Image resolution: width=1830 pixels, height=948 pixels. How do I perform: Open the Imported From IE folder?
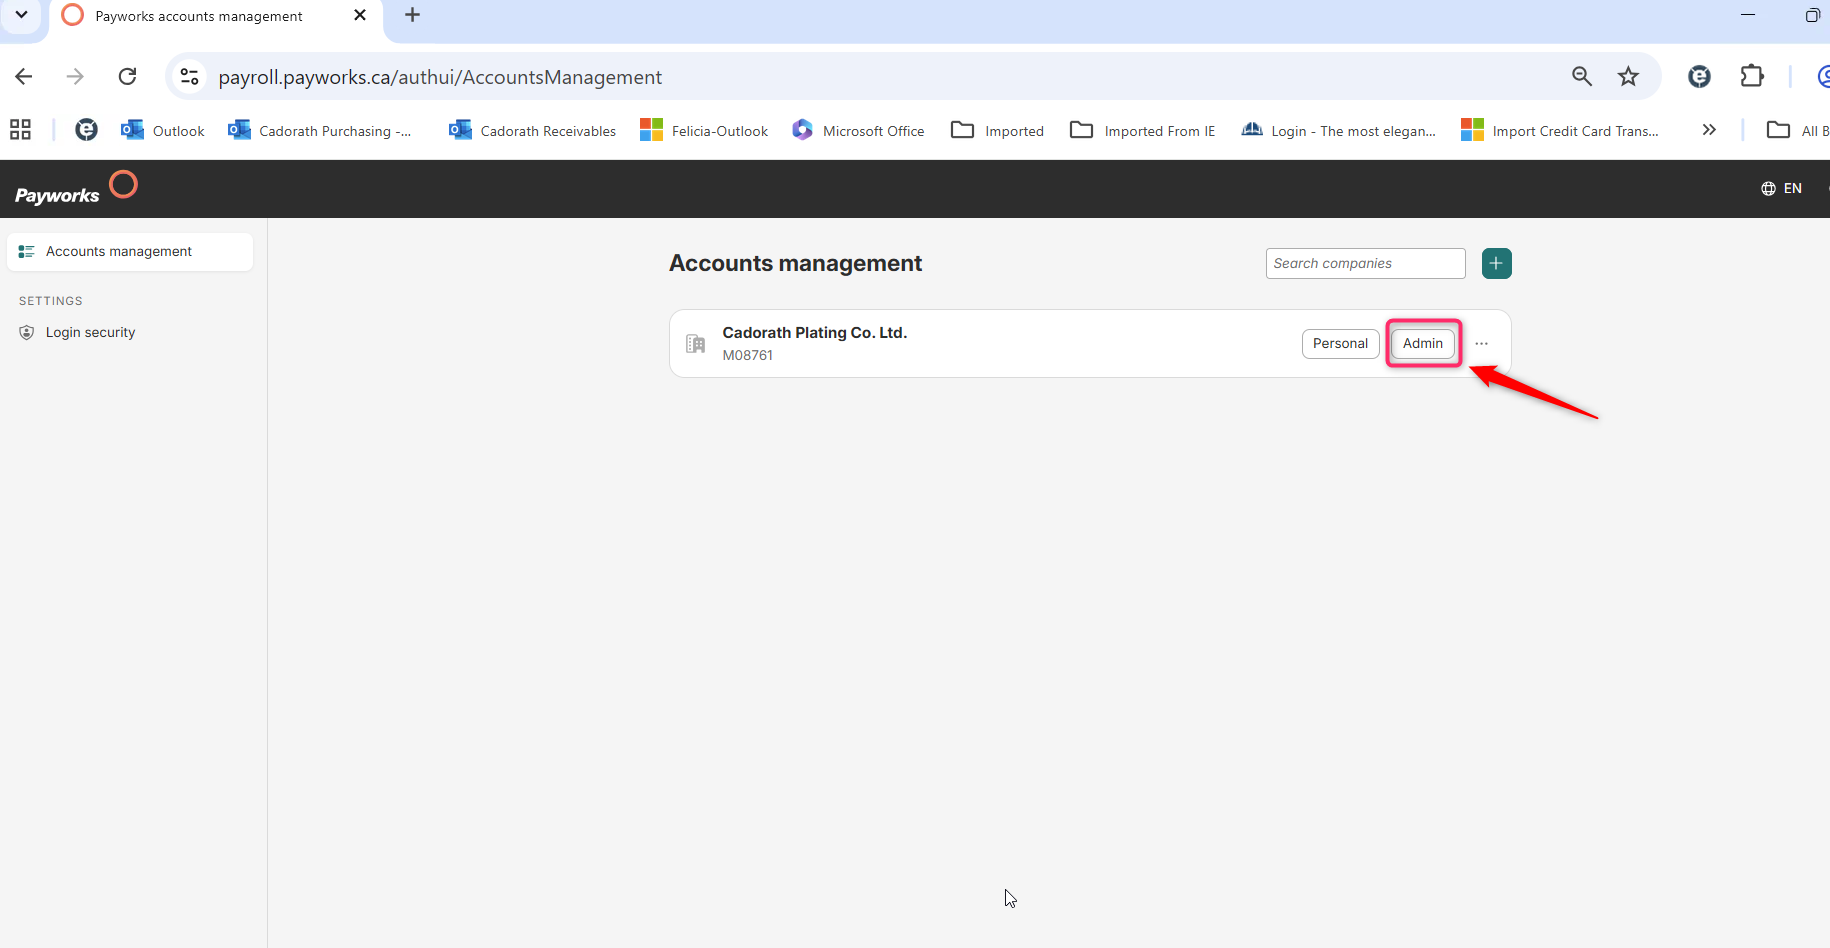pos(1142,131)
